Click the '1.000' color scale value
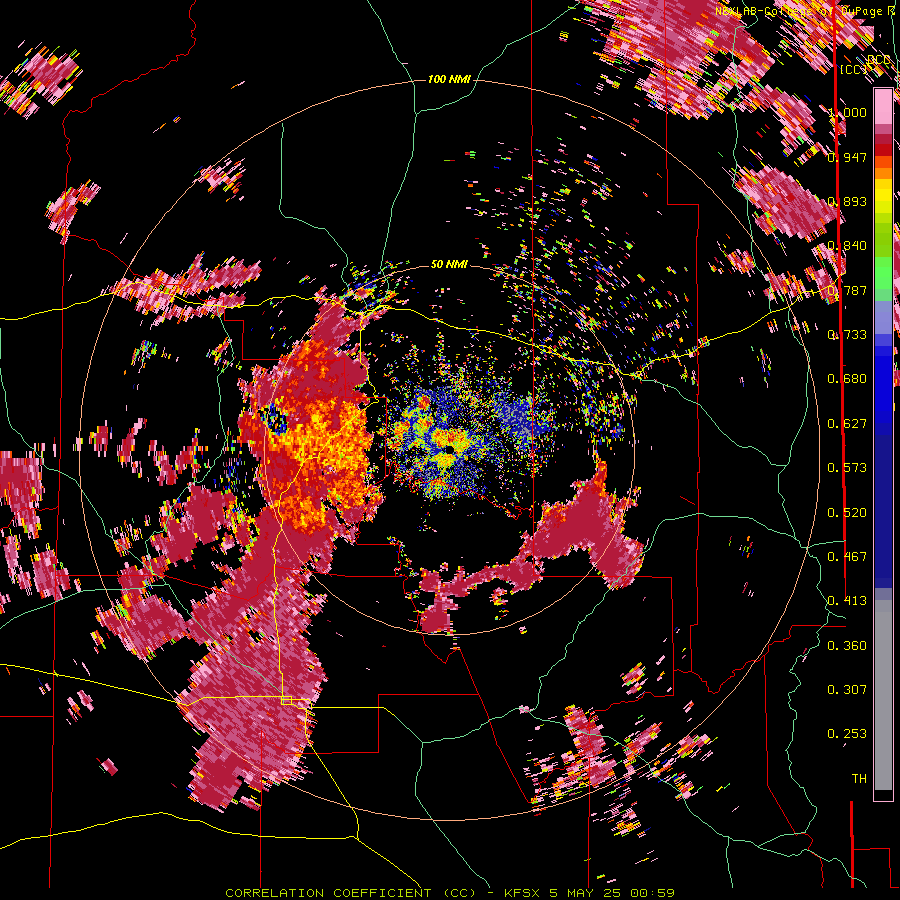 coord(847,112)
